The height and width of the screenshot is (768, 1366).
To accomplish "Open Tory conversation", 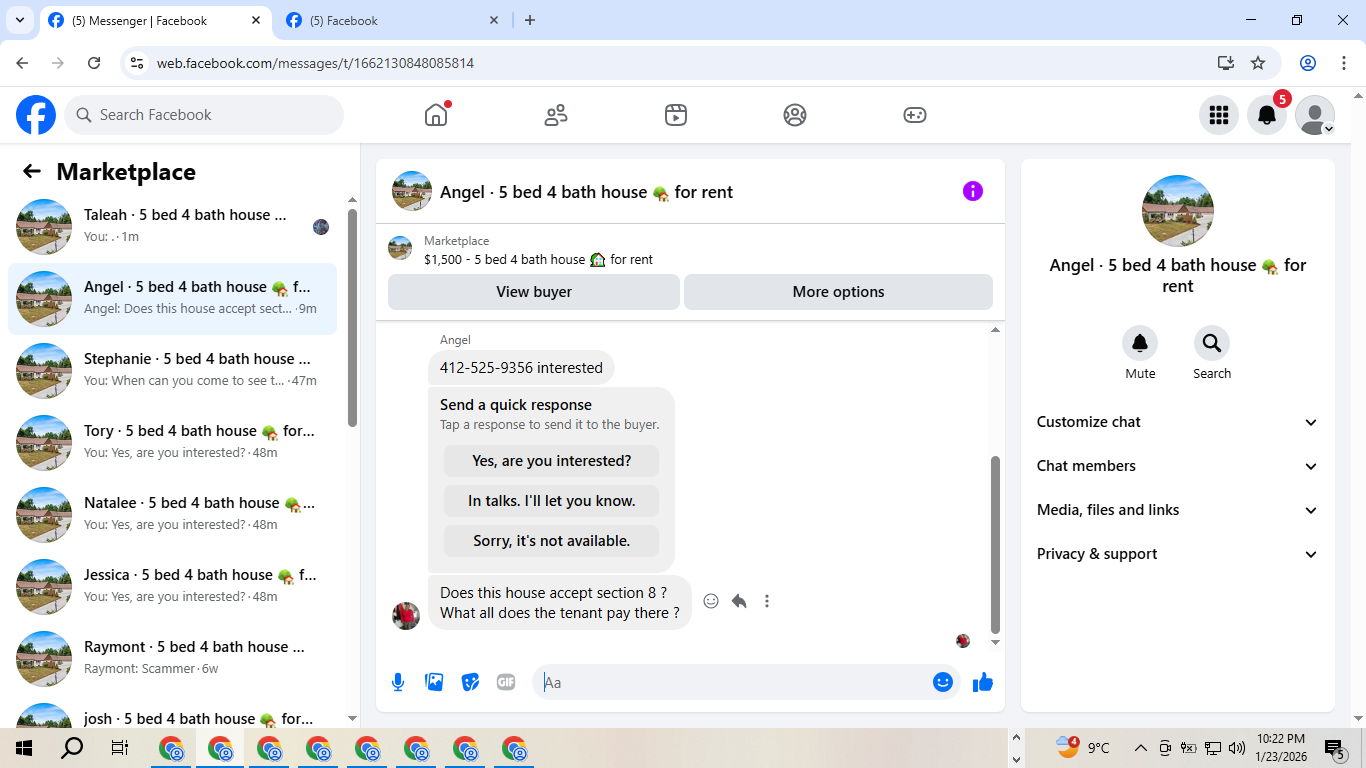I will tap(172, 442).
